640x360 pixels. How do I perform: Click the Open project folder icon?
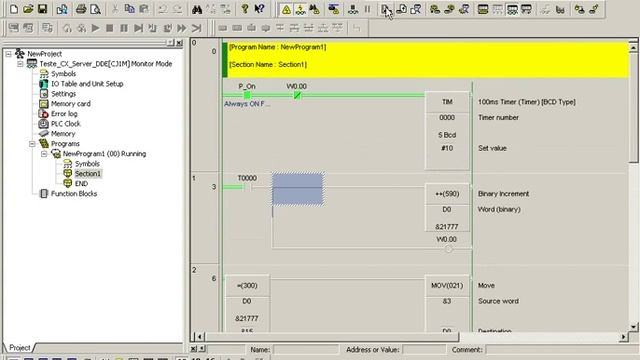pos(28,9)
